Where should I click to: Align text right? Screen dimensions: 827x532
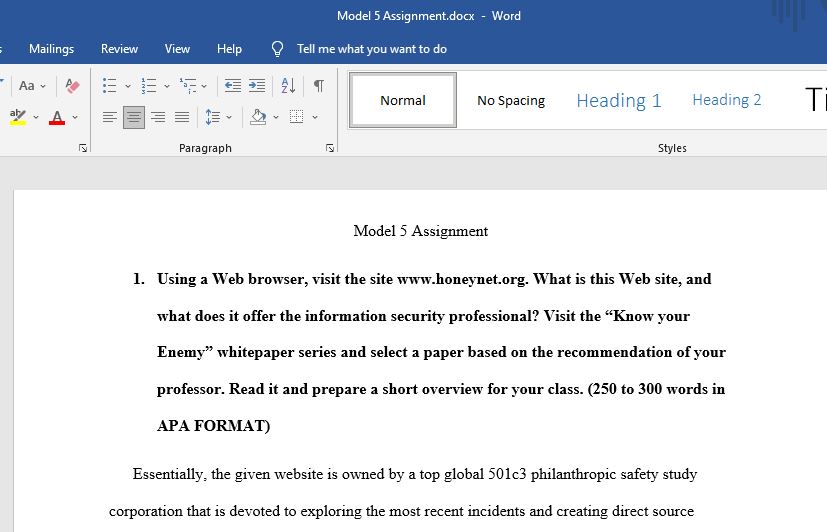pyautogui.click(x=158, y=117)
